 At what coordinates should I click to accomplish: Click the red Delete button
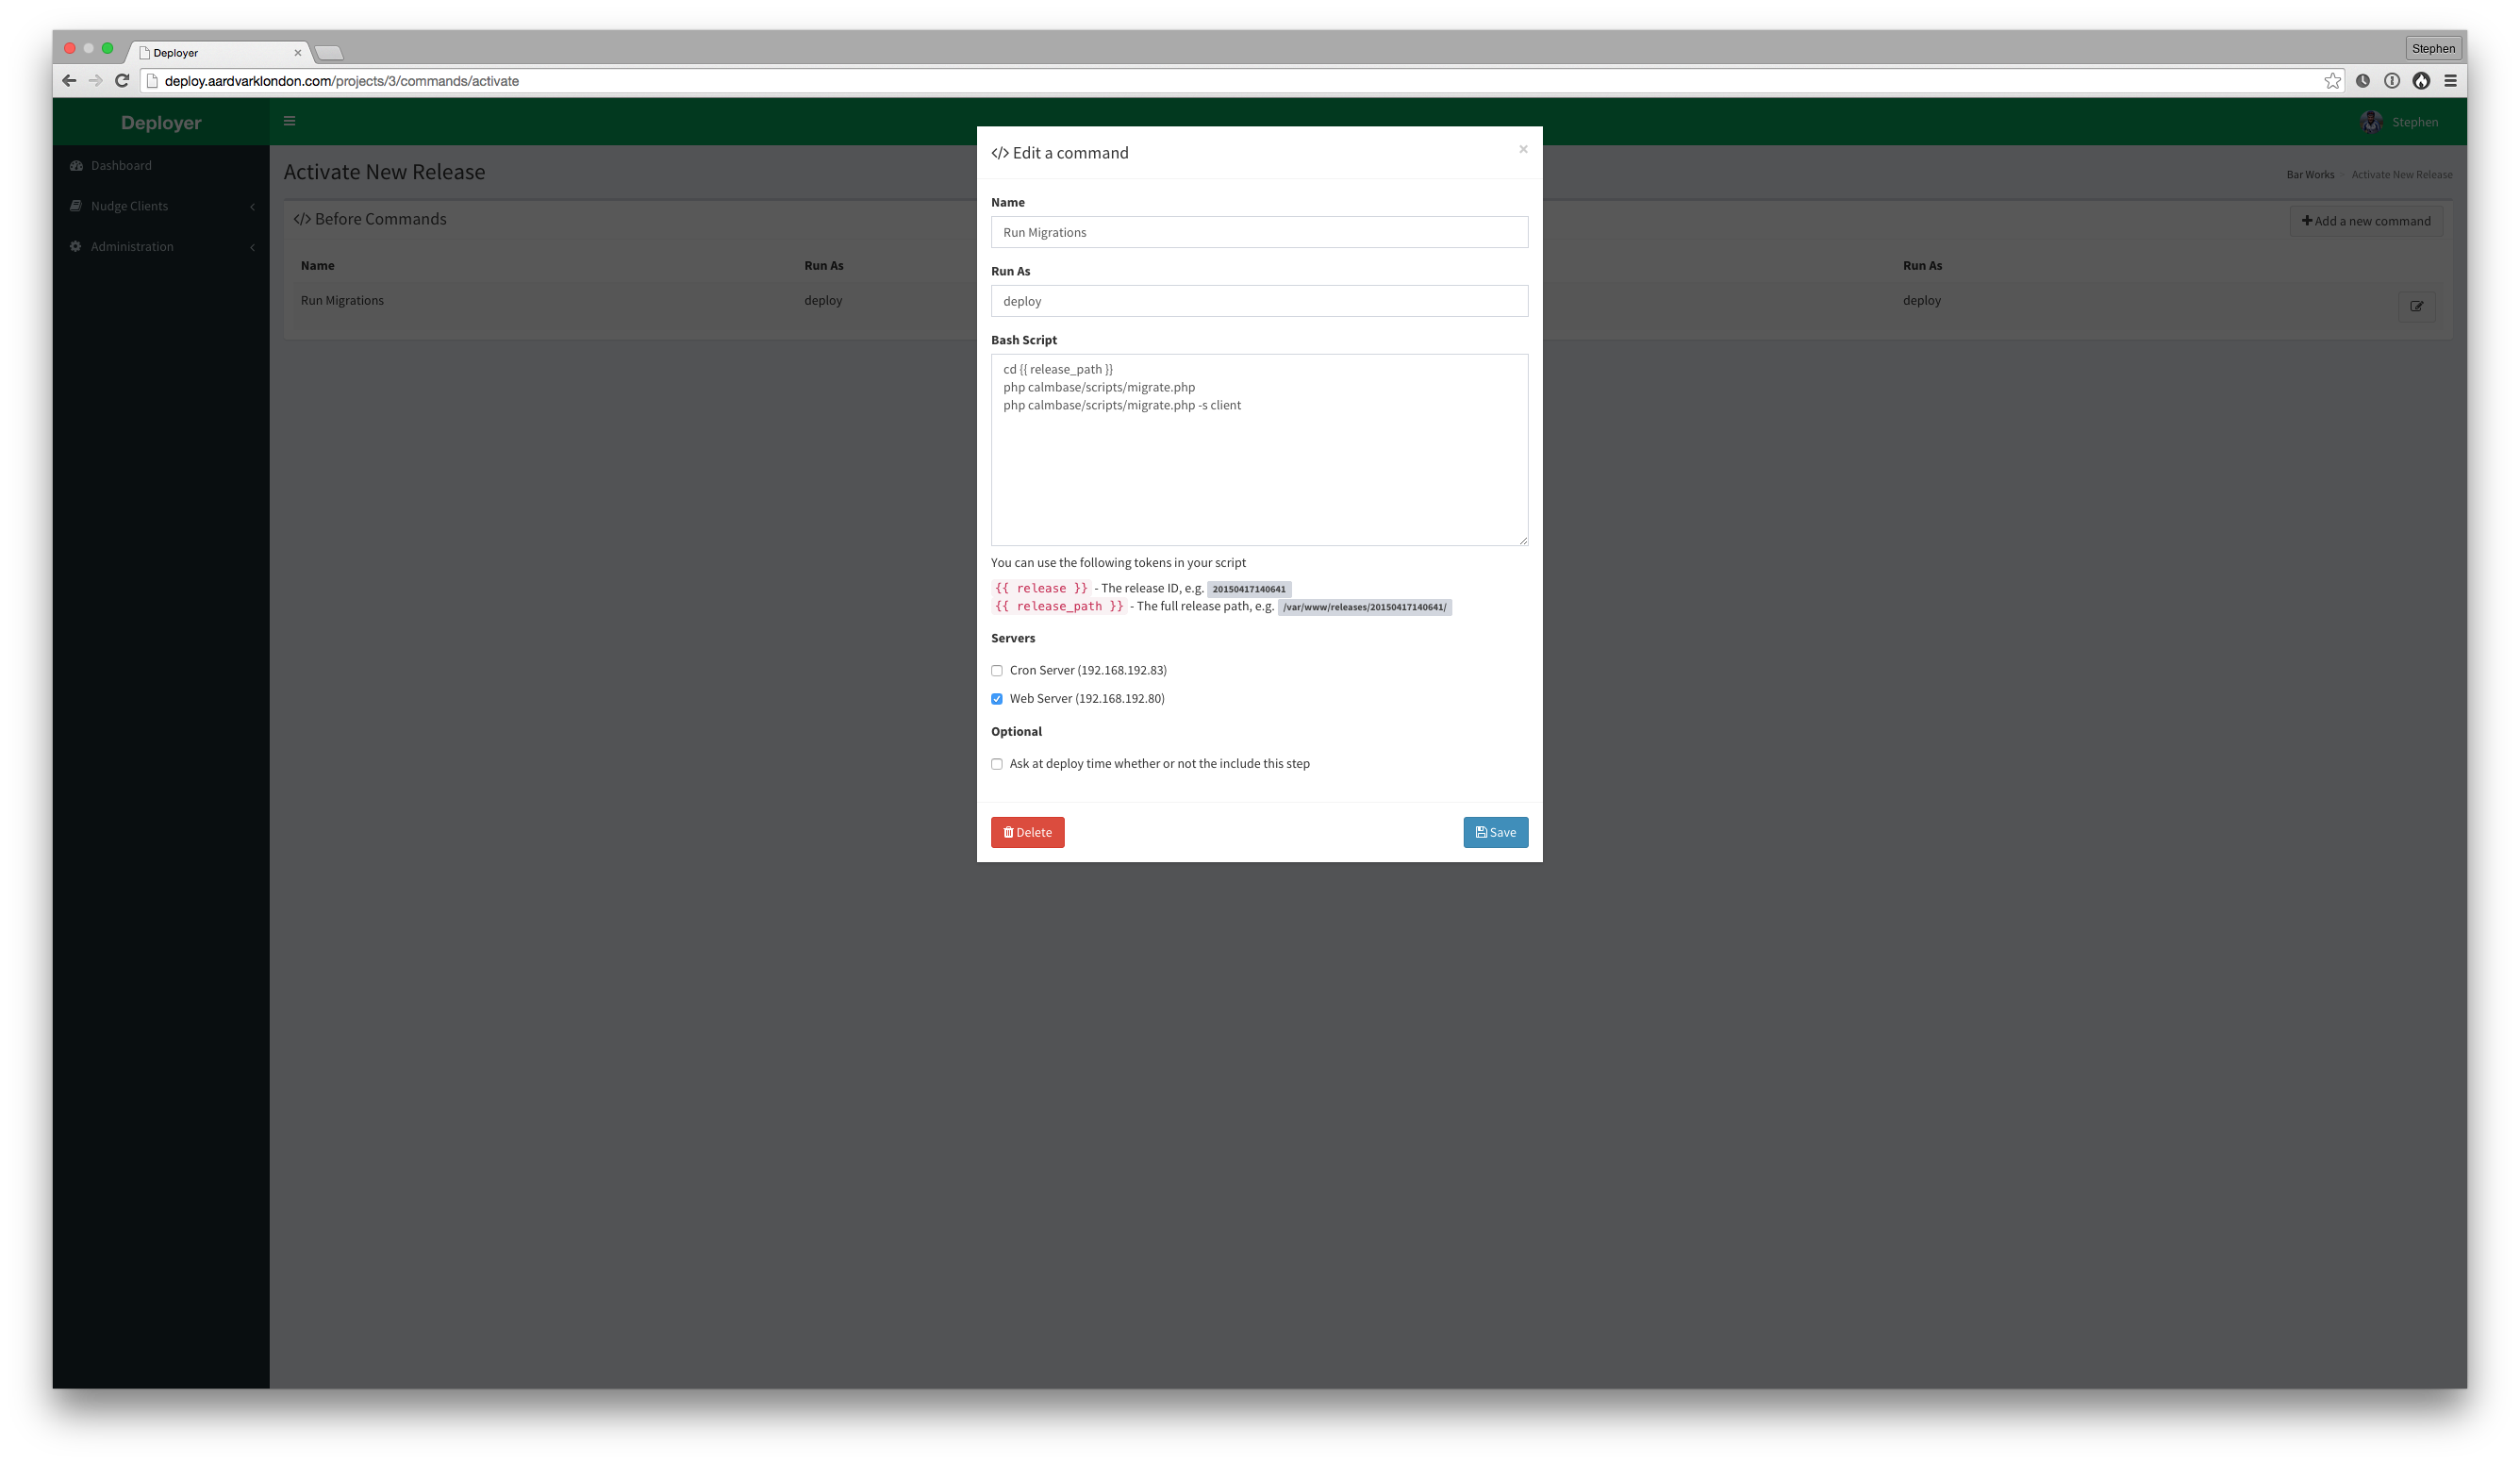[x=1027, y=831]
